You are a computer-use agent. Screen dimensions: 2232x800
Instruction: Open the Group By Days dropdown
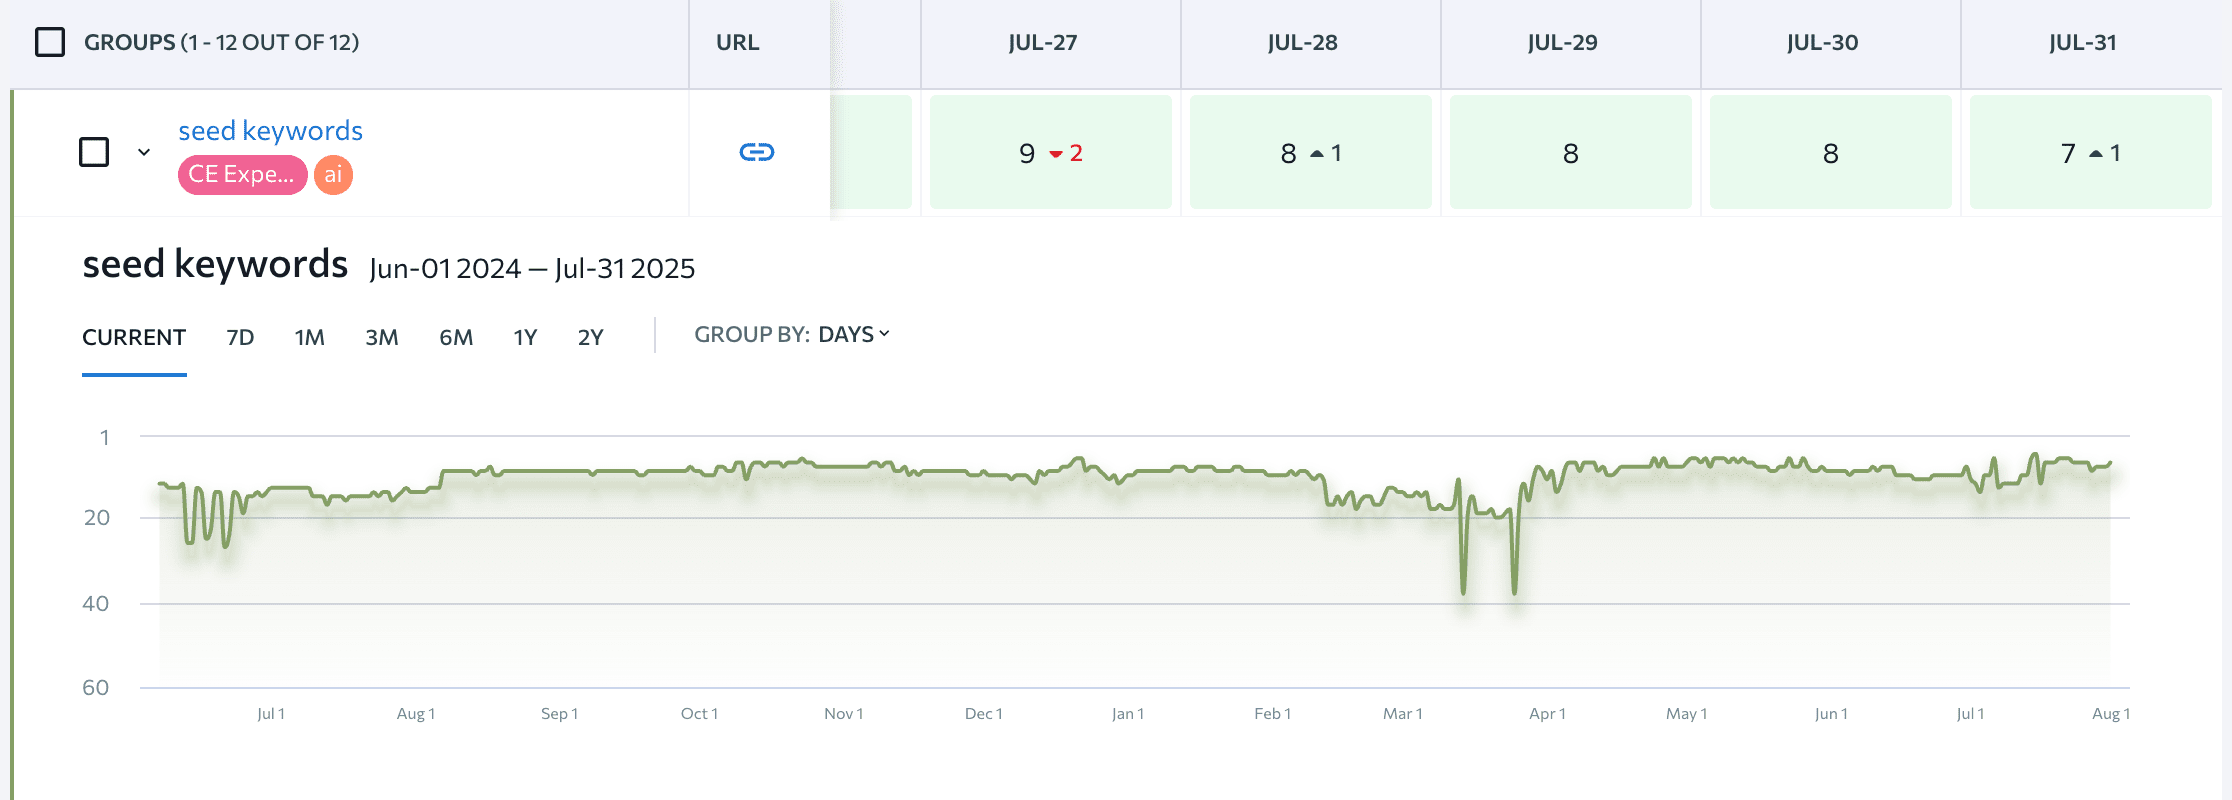pos(853,335)
